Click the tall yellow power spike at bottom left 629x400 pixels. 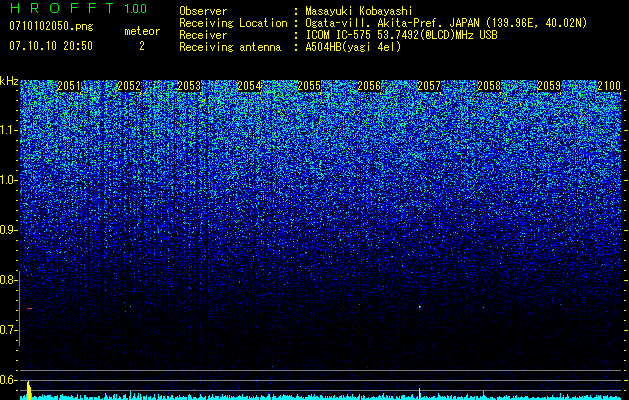click(x=29, y=391)
